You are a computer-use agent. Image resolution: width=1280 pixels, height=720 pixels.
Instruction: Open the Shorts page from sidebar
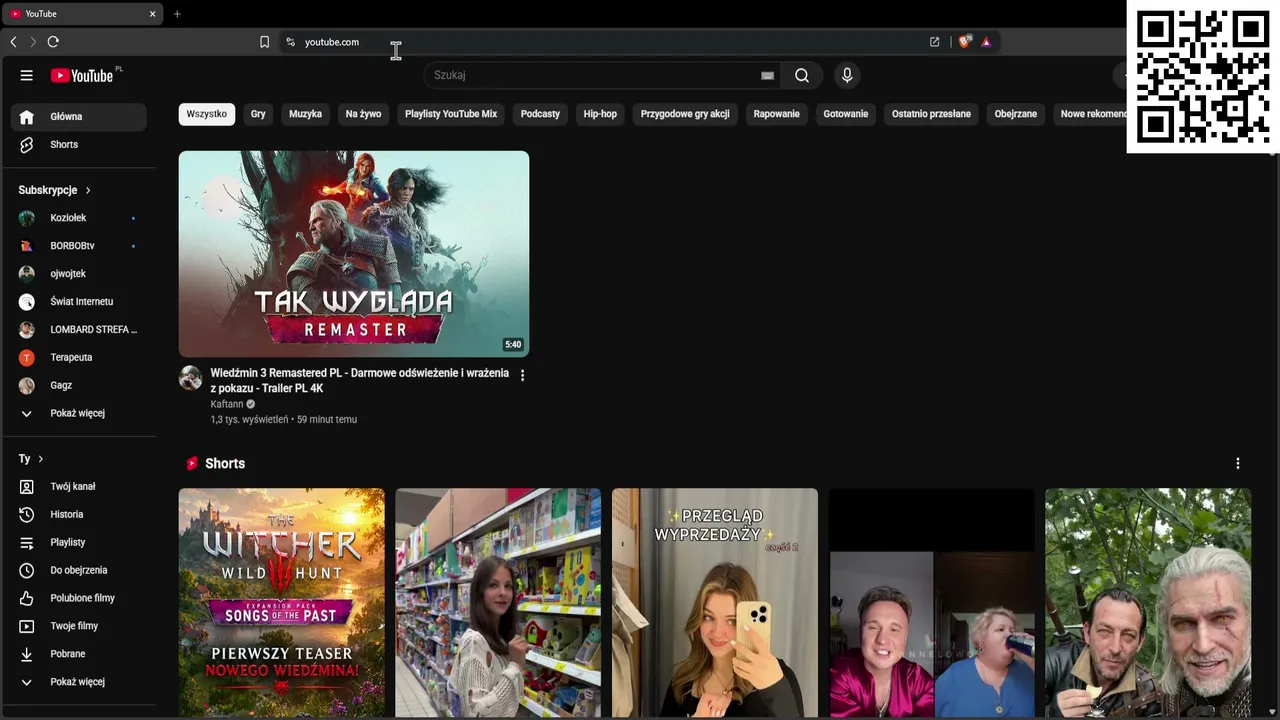pyautogui.click(x=79, y=145)
